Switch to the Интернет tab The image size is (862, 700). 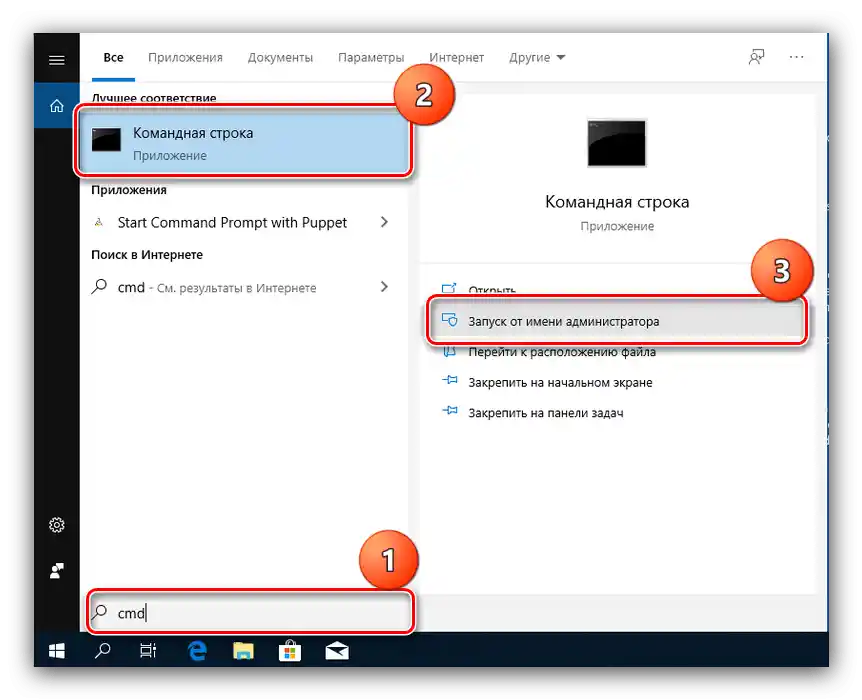pyautogui.click(x=456, y=57)
